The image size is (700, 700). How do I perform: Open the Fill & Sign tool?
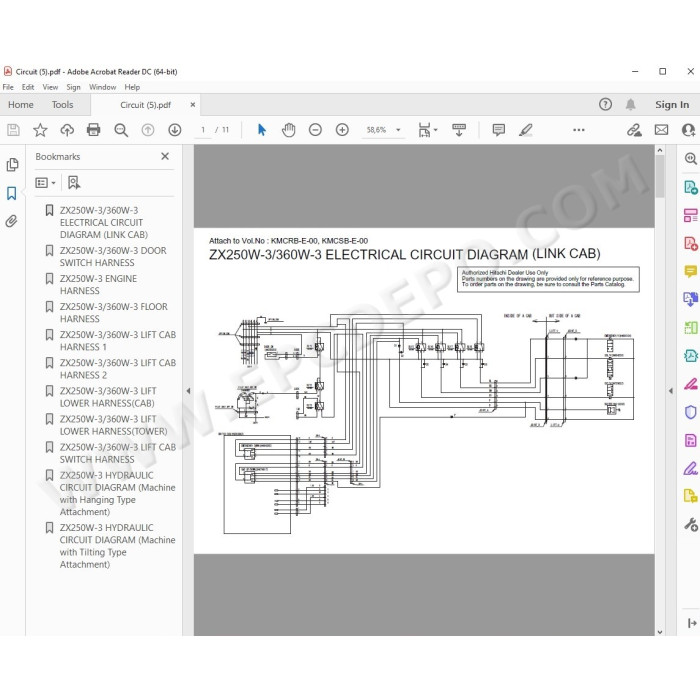tap(690, 469)
